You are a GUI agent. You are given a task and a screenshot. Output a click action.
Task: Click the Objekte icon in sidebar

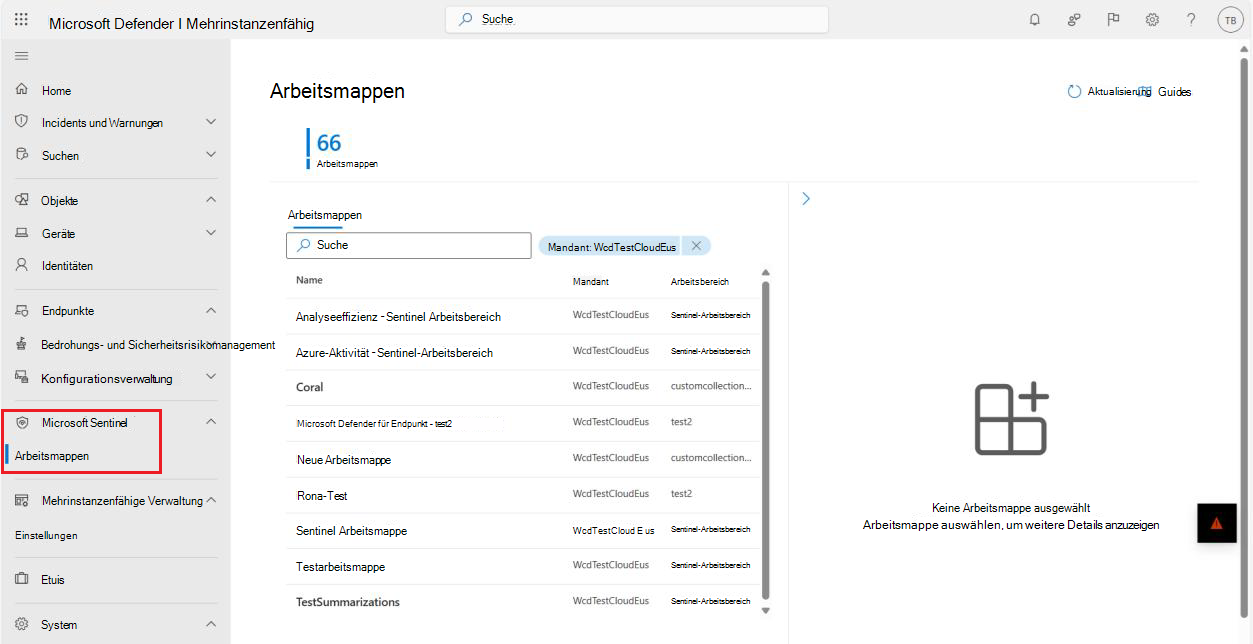22,200
